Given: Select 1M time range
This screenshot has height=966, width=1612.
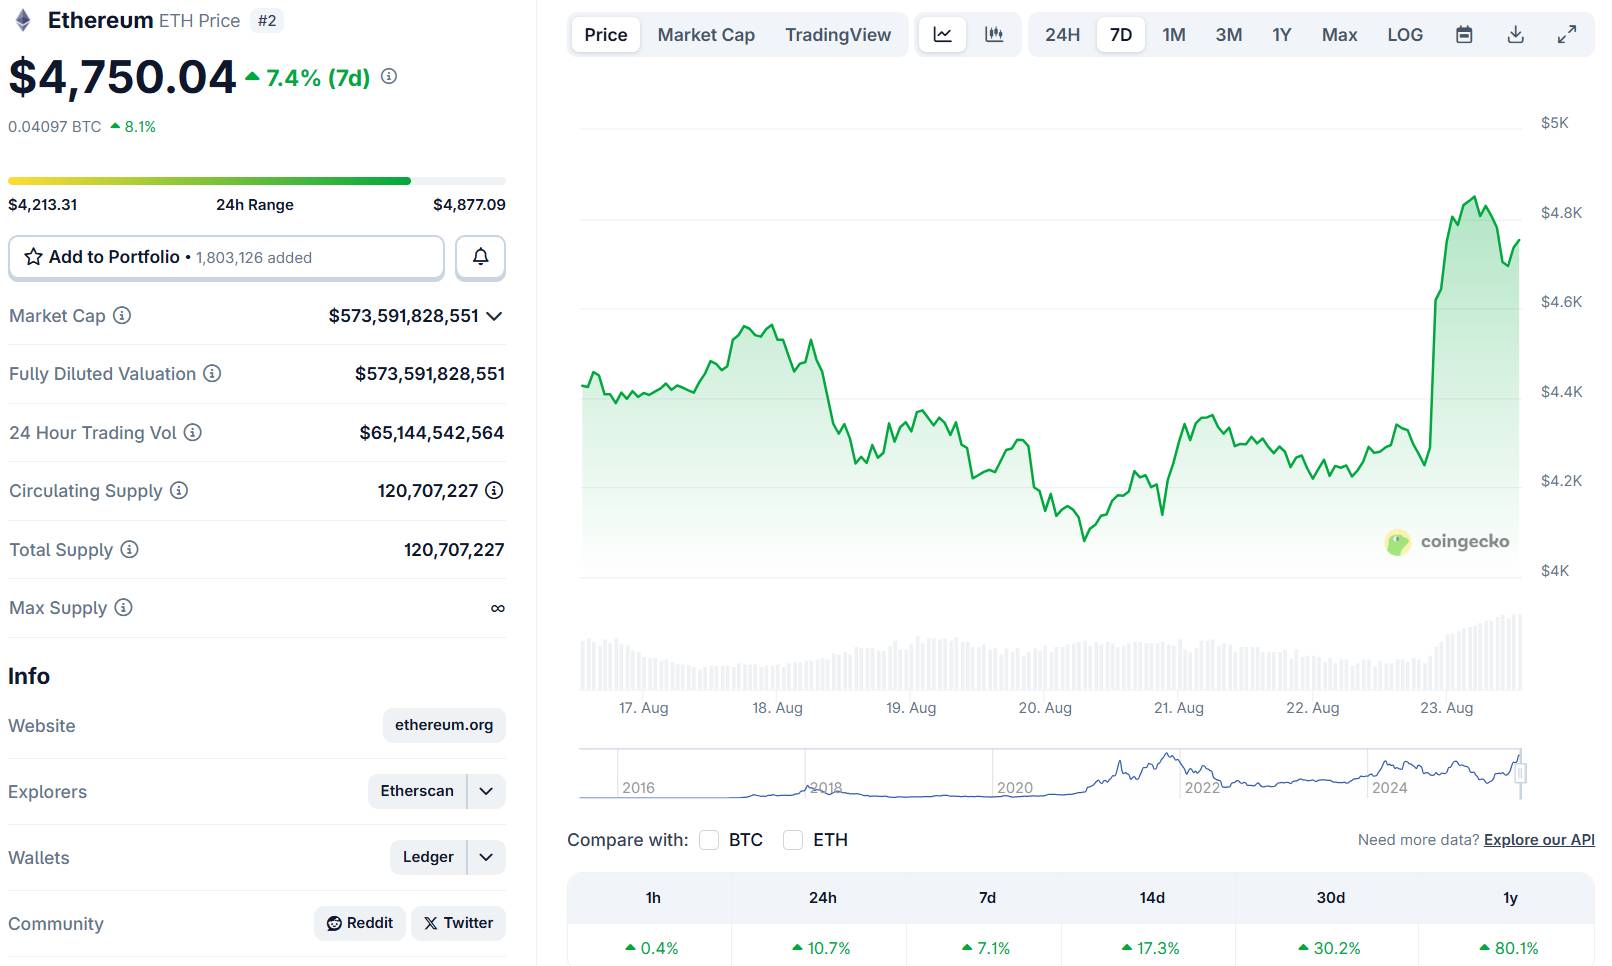Looking at the screenshot, I should click(x=1174, y=35).
